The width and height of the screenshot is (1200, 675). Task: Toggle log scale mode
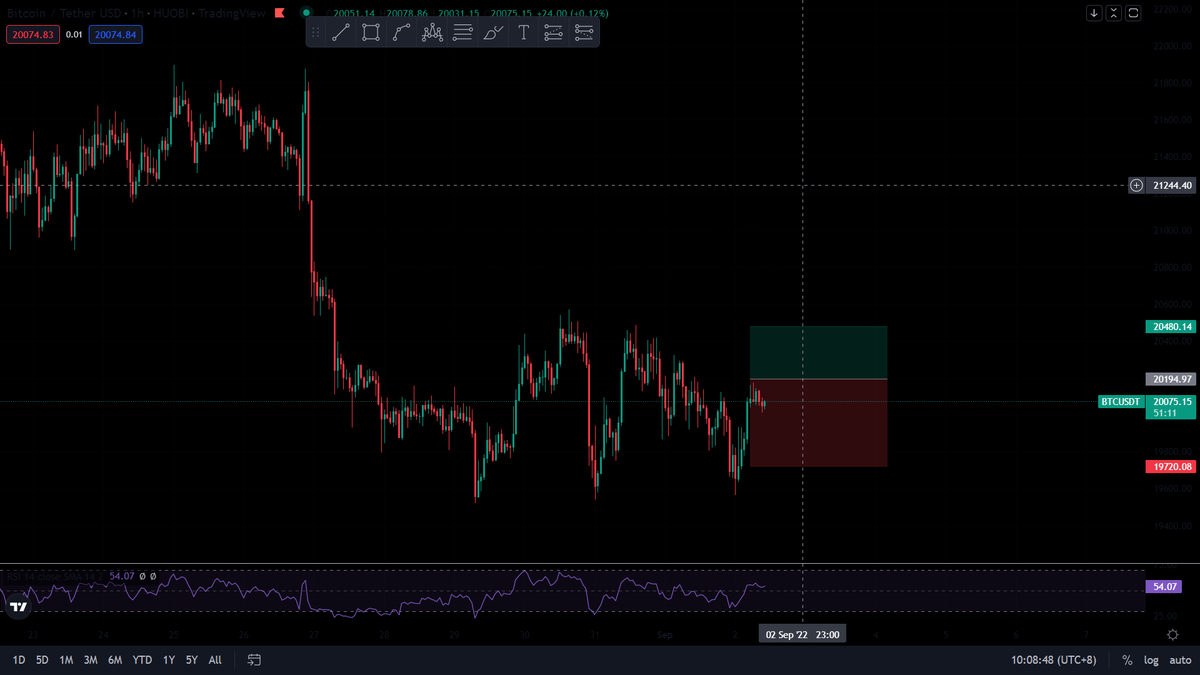pos(1151,660)
